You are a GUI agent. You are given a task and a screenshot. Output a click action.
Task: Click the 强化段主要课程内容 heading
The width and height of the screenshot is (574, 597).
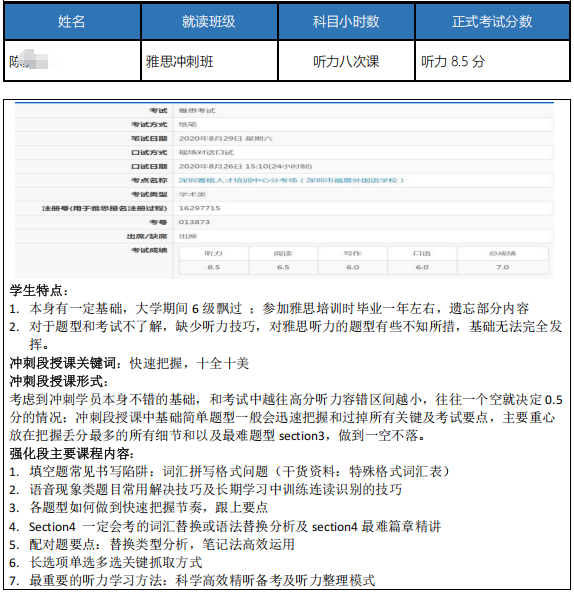click(x=72, y=453)
